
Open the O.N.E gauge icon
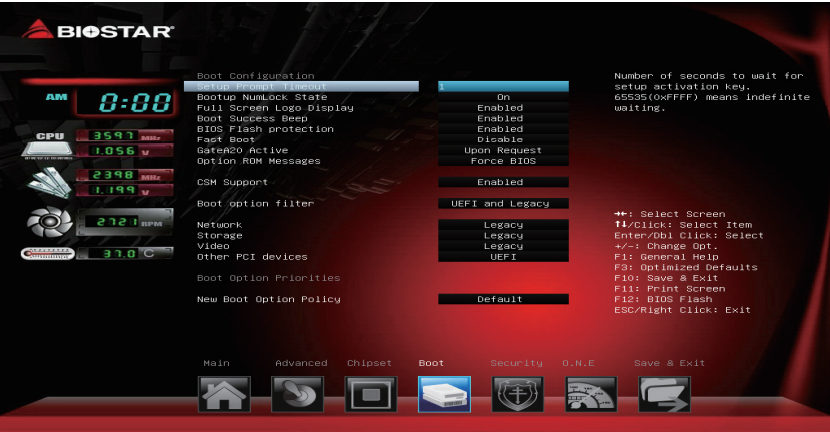(x=591, y=394)
